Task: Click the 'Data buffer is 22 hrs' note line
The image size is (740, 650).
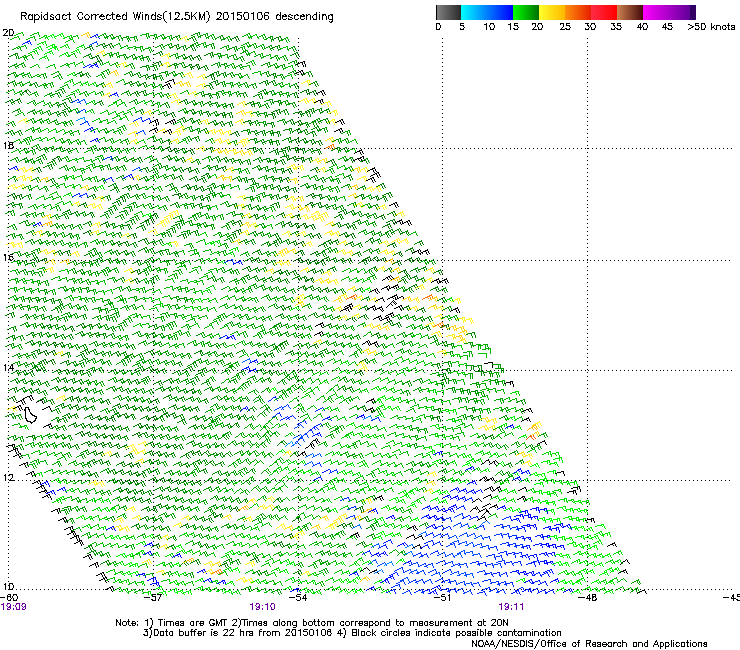Action: 352,633
